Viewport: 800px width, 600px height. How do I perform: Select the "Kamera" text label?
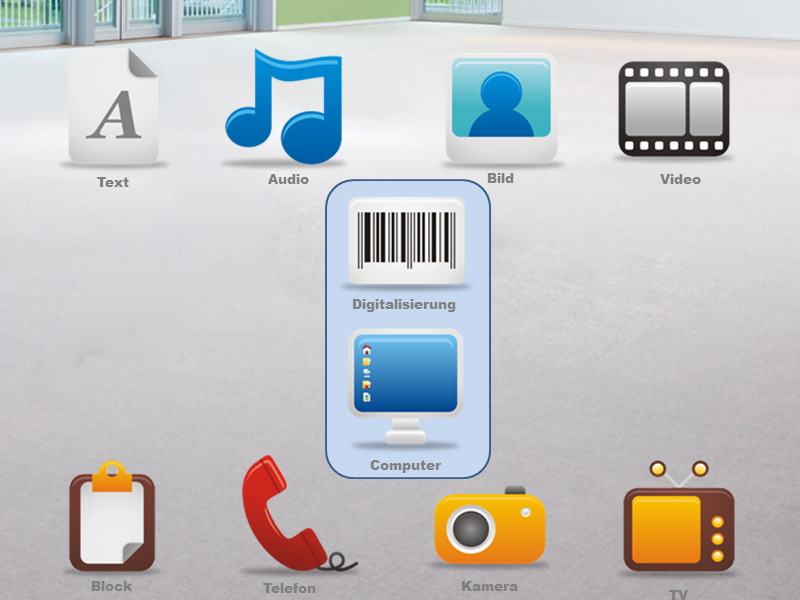click(x=489, y=586)
